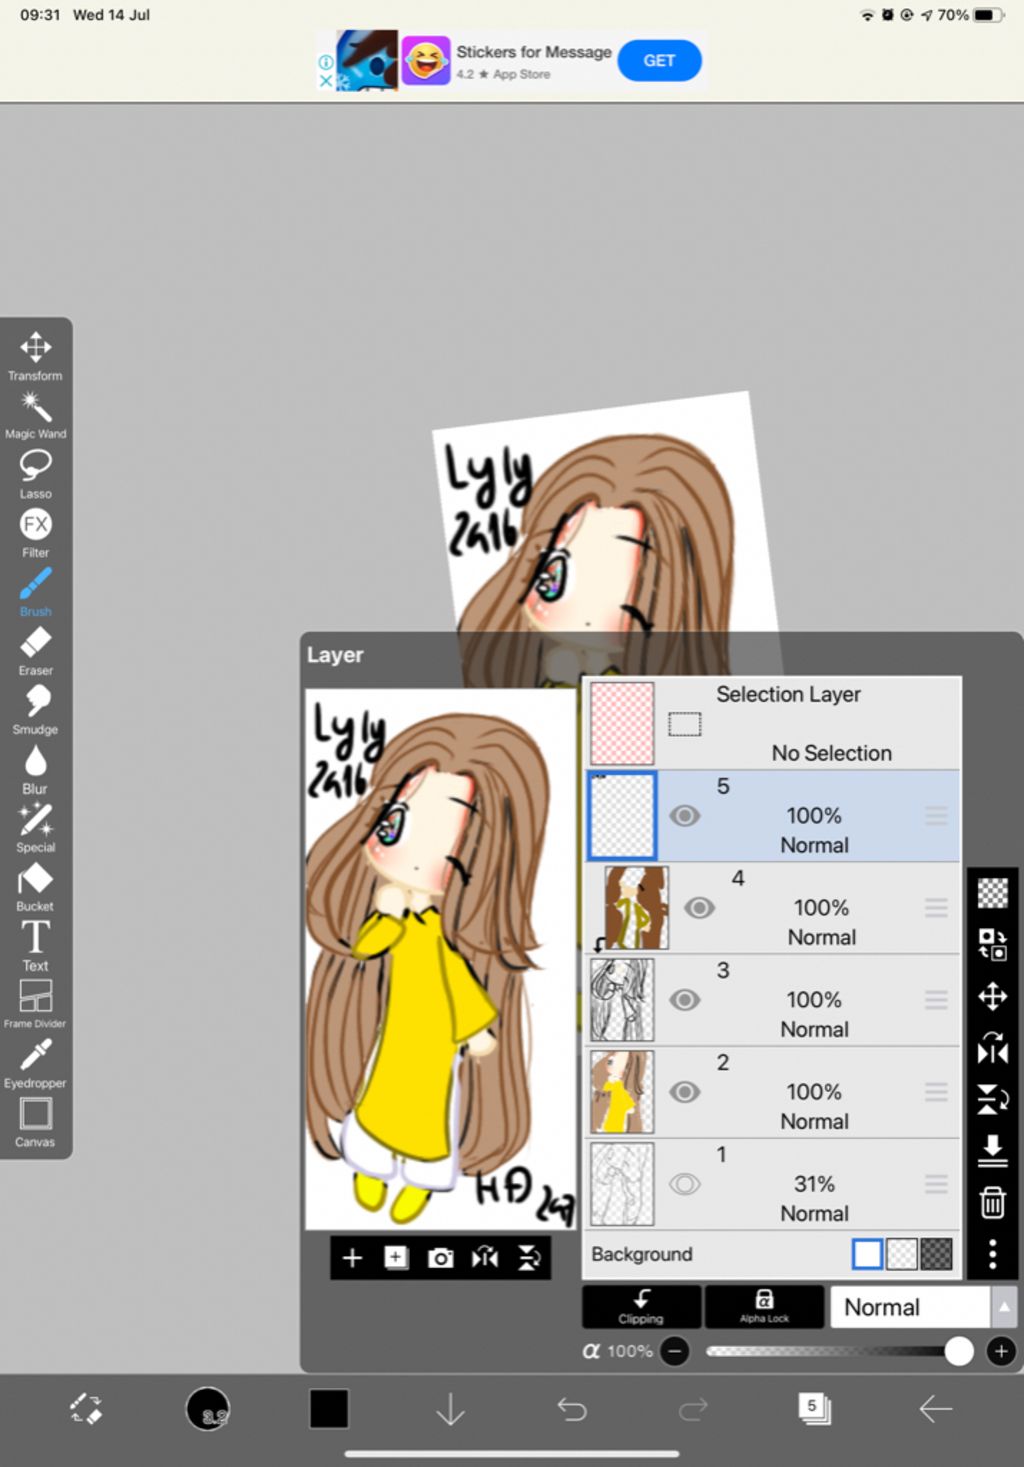
Task: Toggle visibility of layer 1
Action: tap(685, 1184)
